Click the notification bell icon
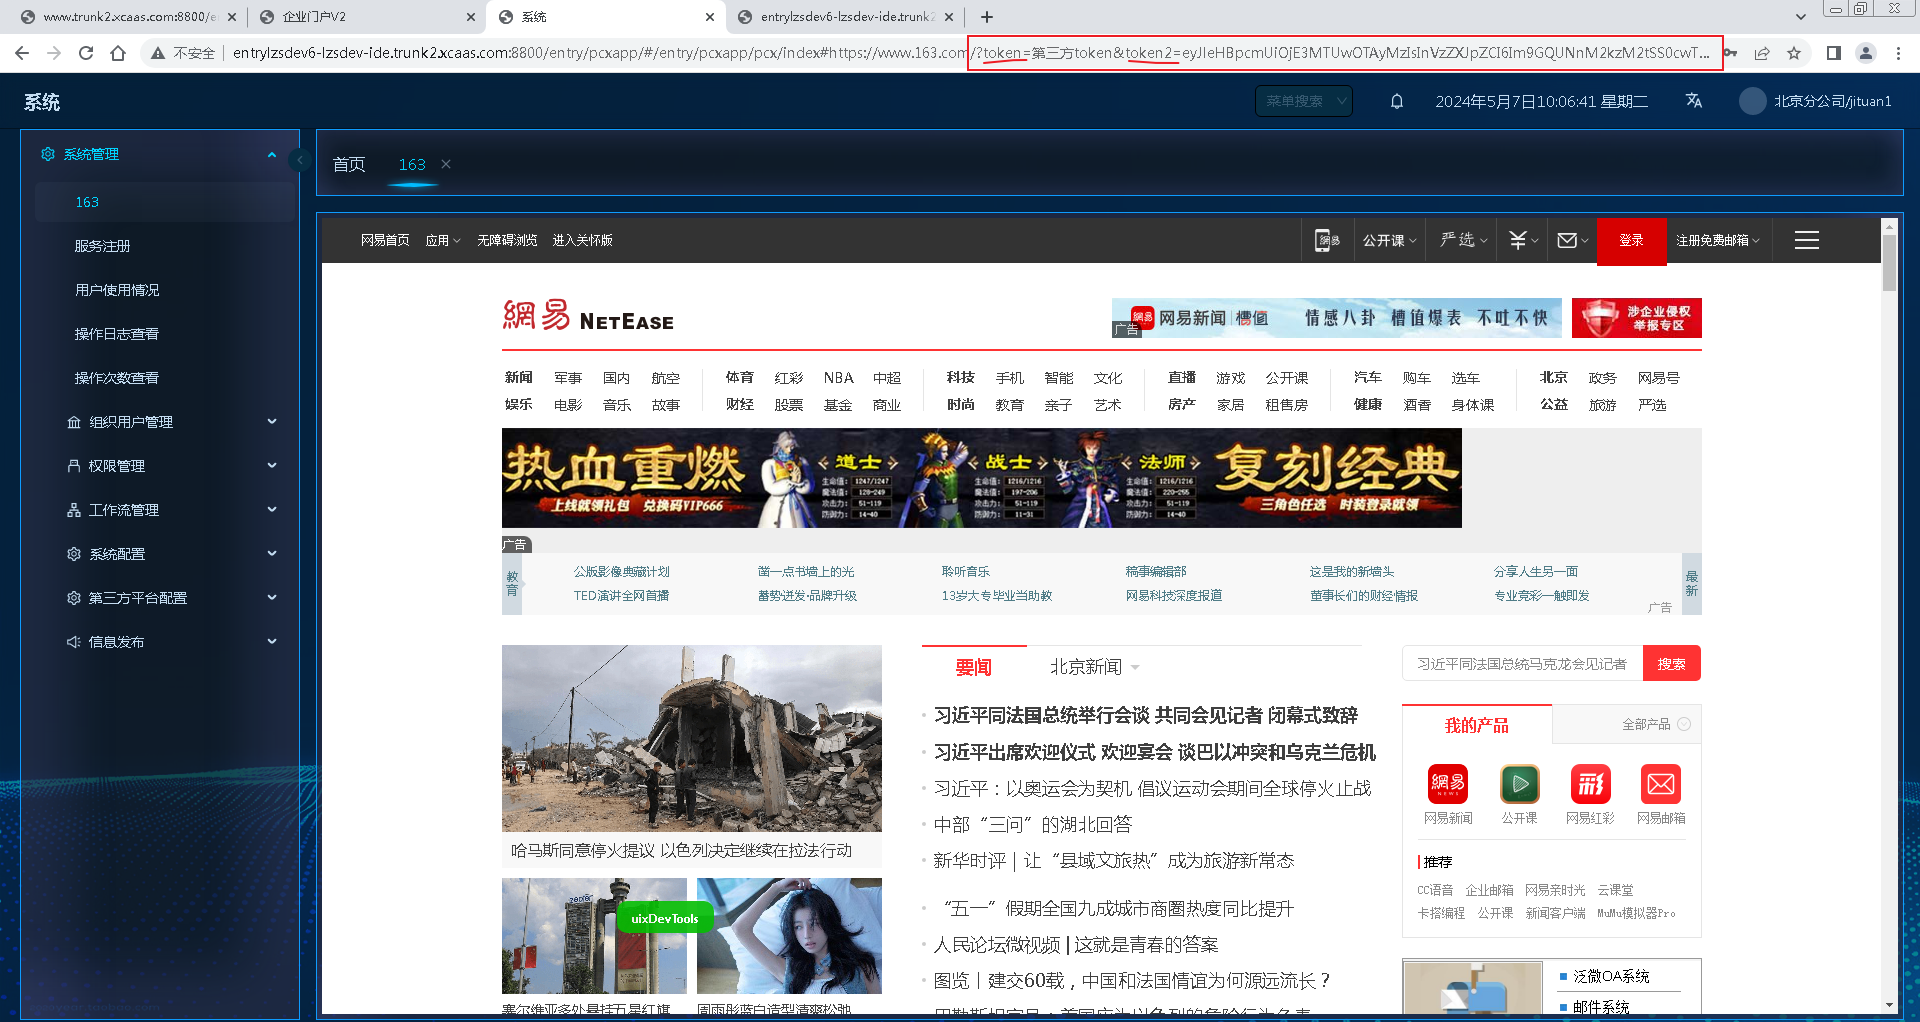Viewport: 1920px width, 1022px height. (x=1397, y=101)
